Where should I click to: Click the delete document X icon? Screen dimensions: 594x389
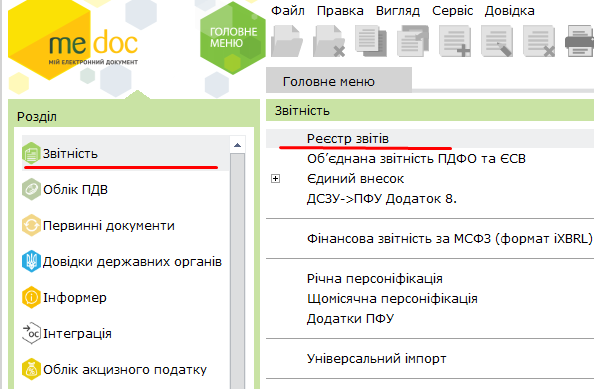[539, 41]
